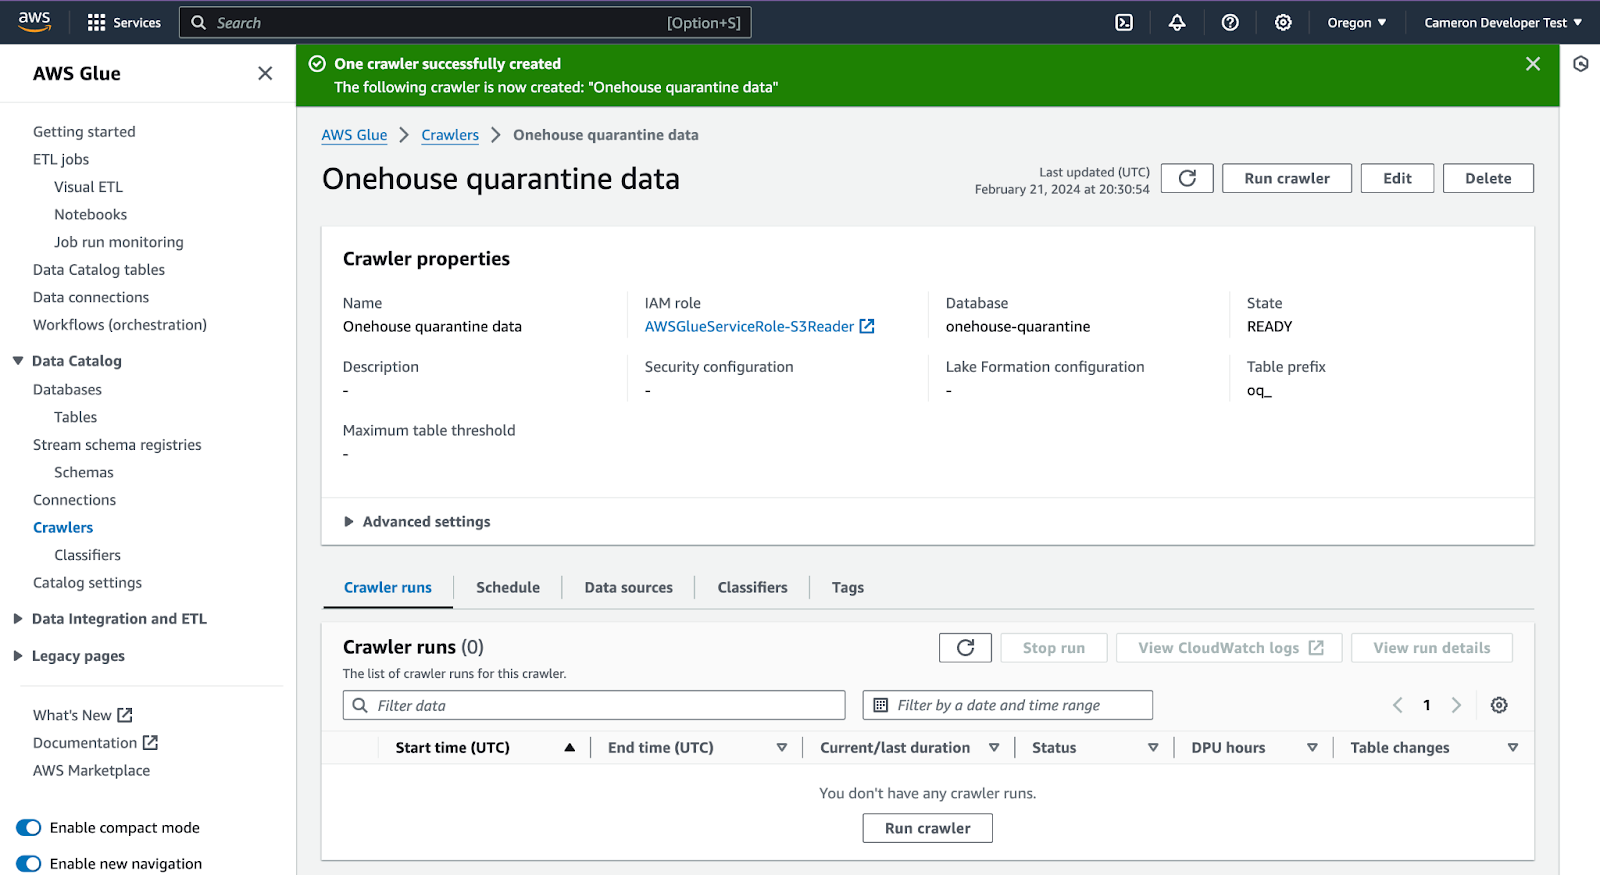
Task: Open the AWS logo home link
Action: (34, 22)
